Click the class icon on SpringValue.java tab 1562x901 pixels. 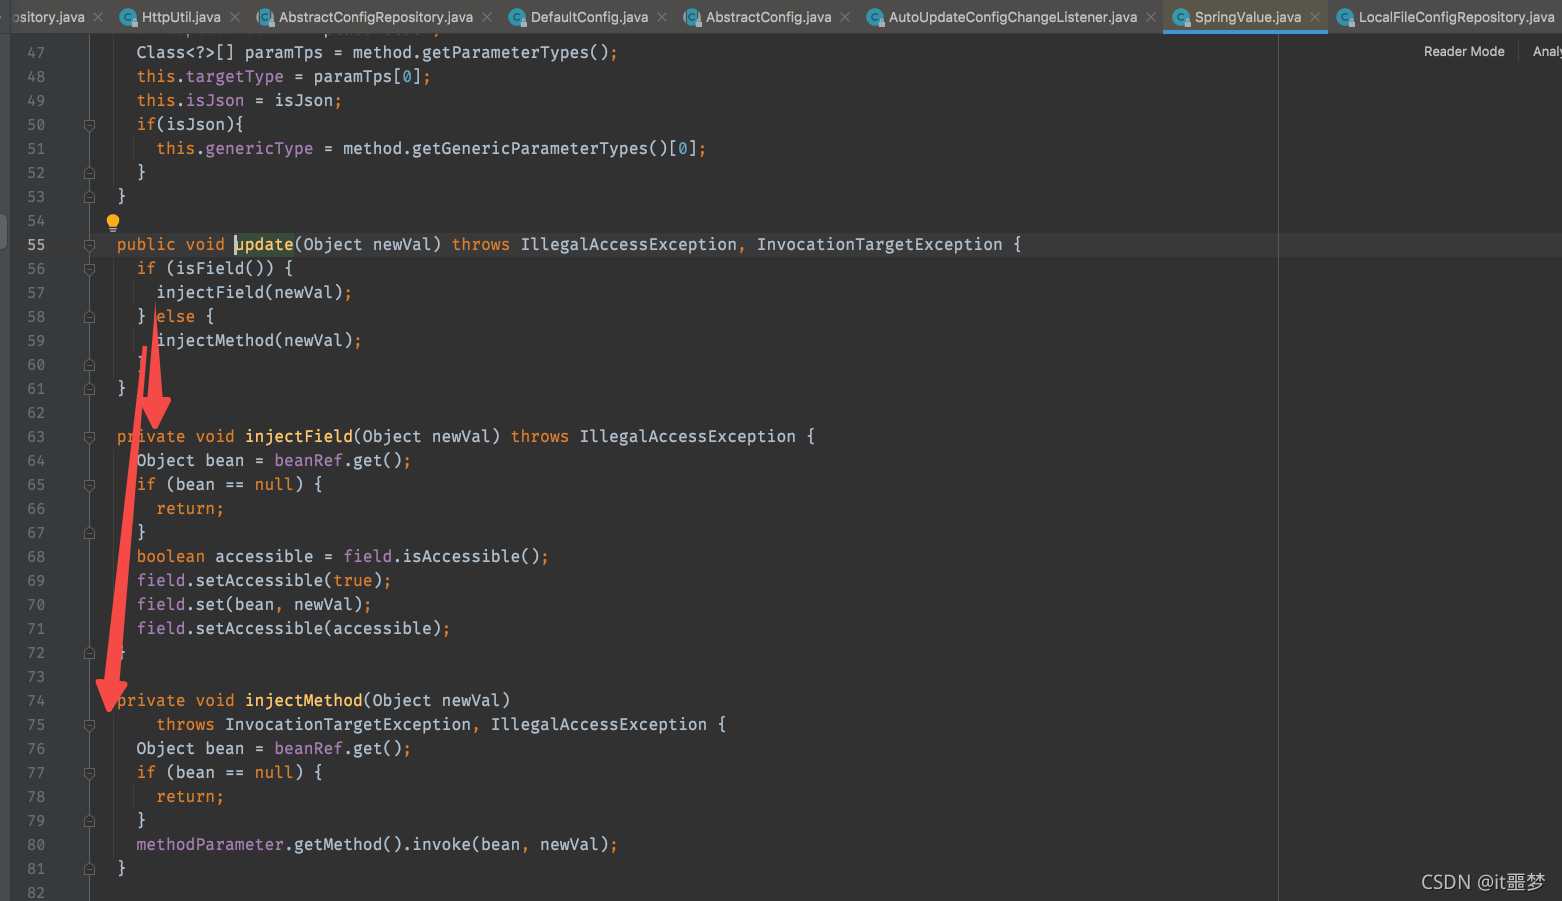(x=1181, y=17)
